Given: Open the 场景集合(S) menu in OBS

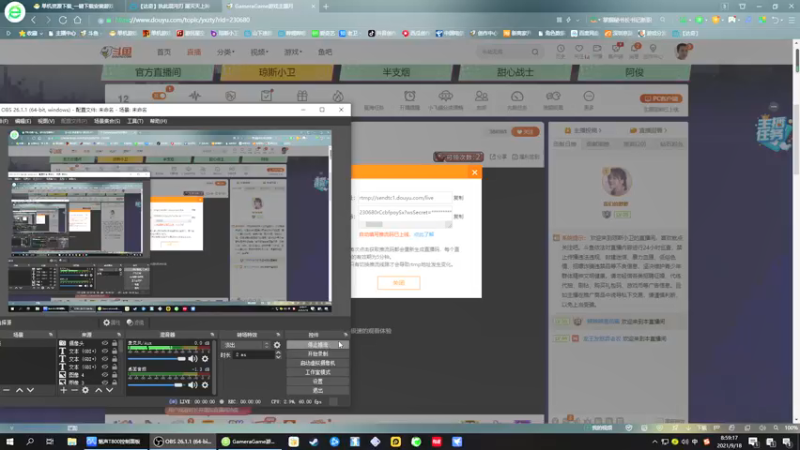Looking at the screenshot, I should tap(107, 121).
